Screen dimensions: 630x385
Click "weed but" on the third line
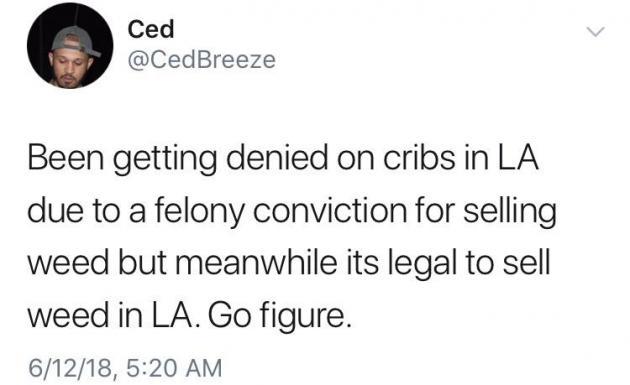(x=97, y=263)
